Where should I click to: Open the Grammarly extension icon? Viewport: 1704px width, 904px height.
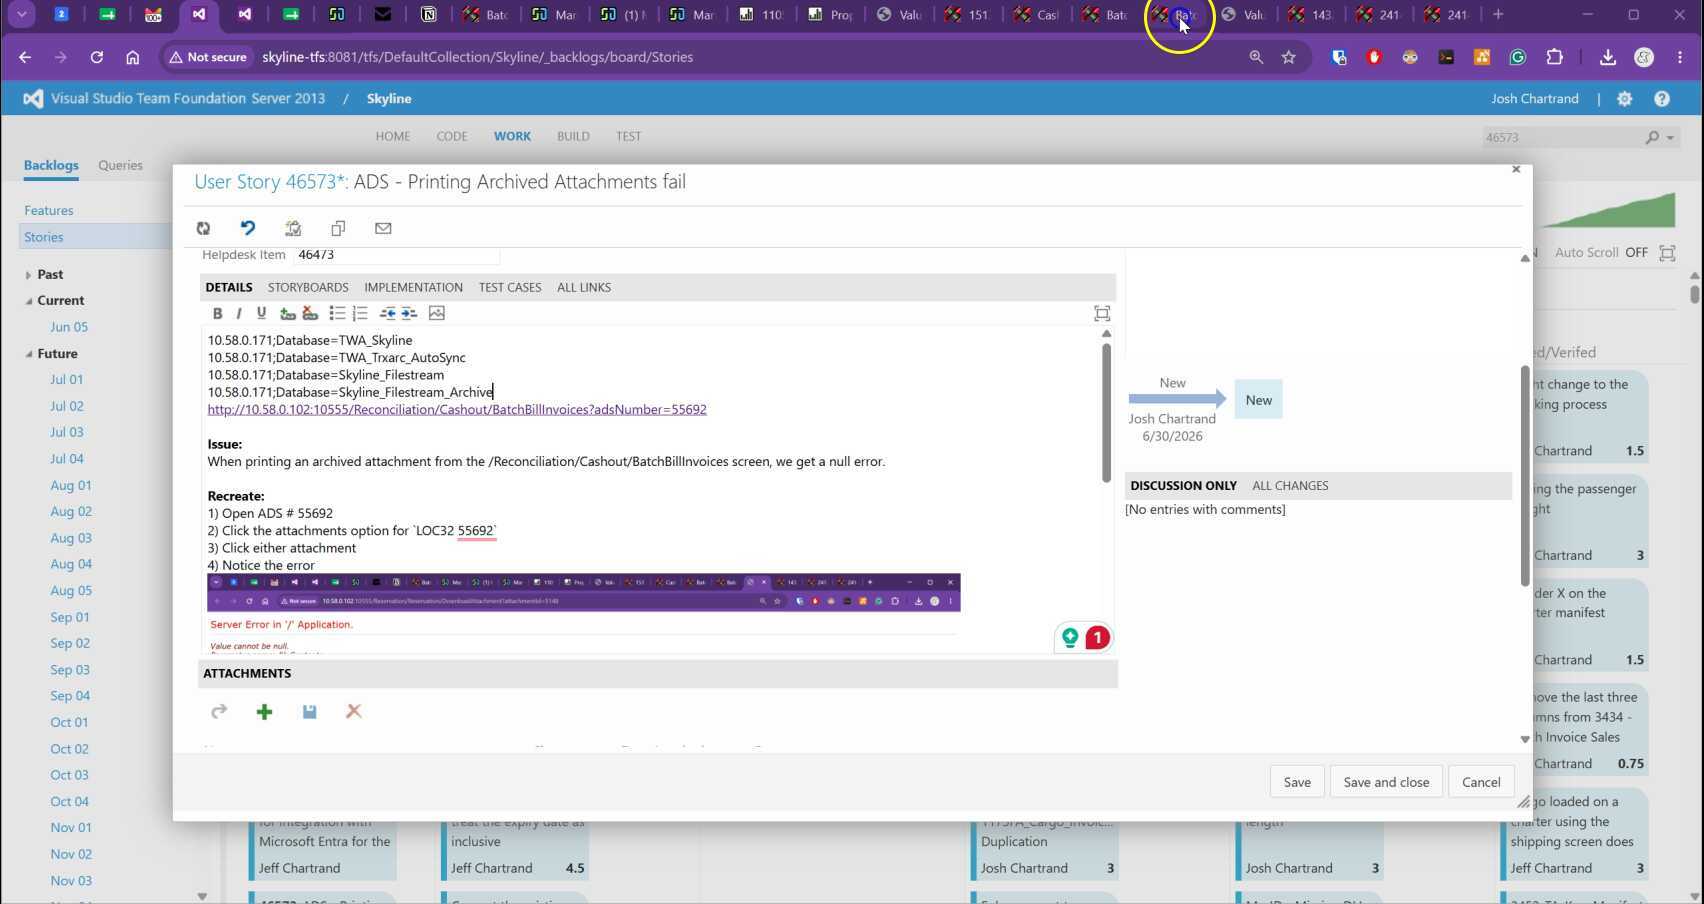(x=1518, y=57)
